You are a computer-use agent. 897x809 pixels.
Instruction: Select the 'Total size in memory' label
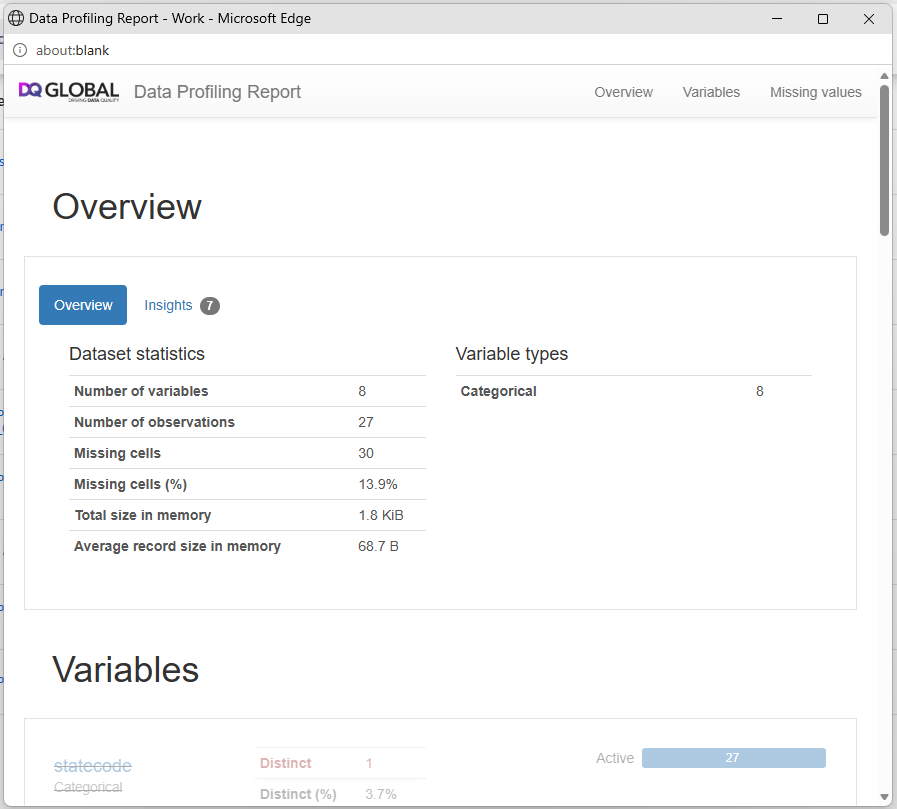[143, 515]
